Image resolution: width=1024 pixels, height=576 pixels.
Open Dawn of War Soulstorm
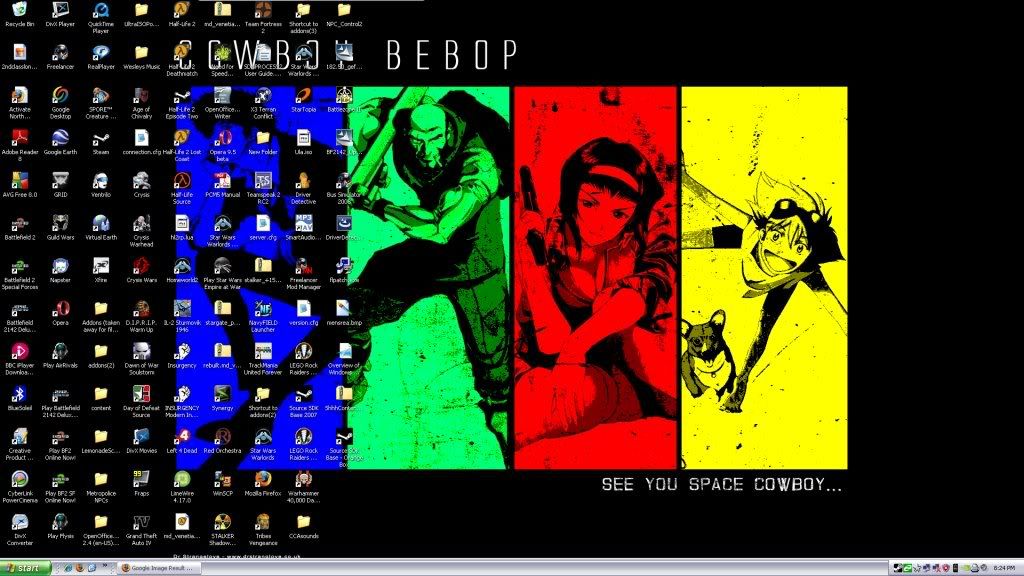141,359
